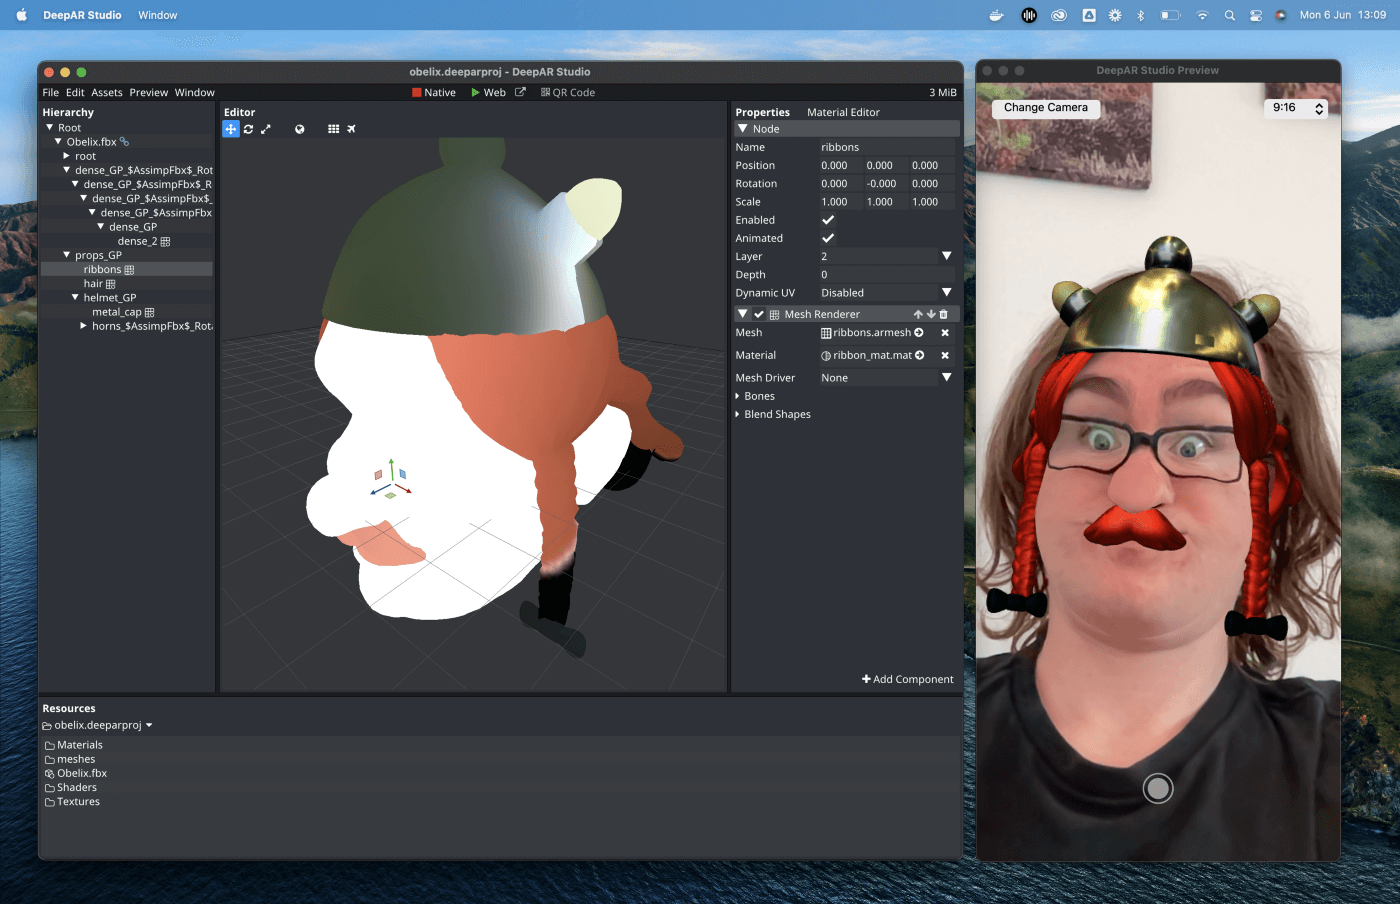Expand the Bones section
The height and width of the screenshot is (904, 1400).
coord(740,395)
